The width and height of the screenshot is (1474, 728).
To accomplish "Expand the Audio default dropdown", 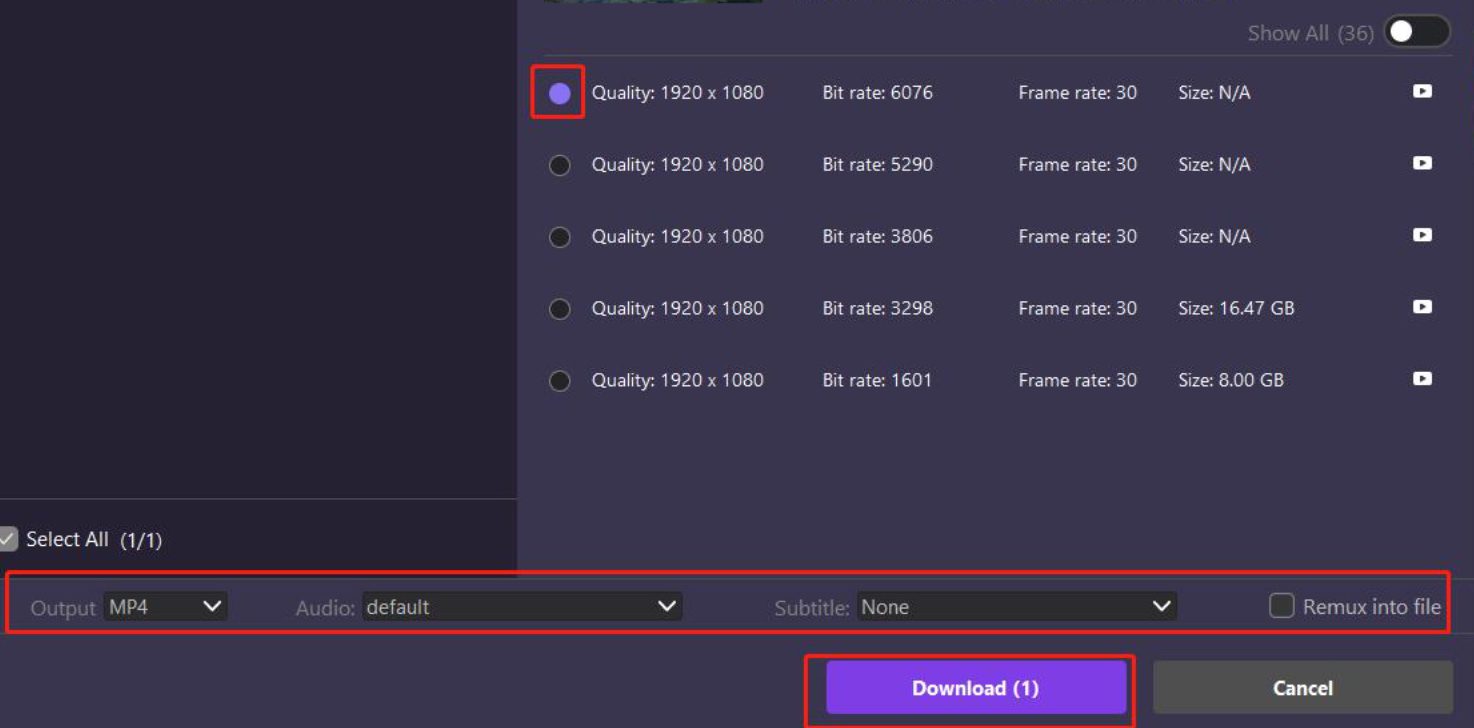I will tap(521, 606).
